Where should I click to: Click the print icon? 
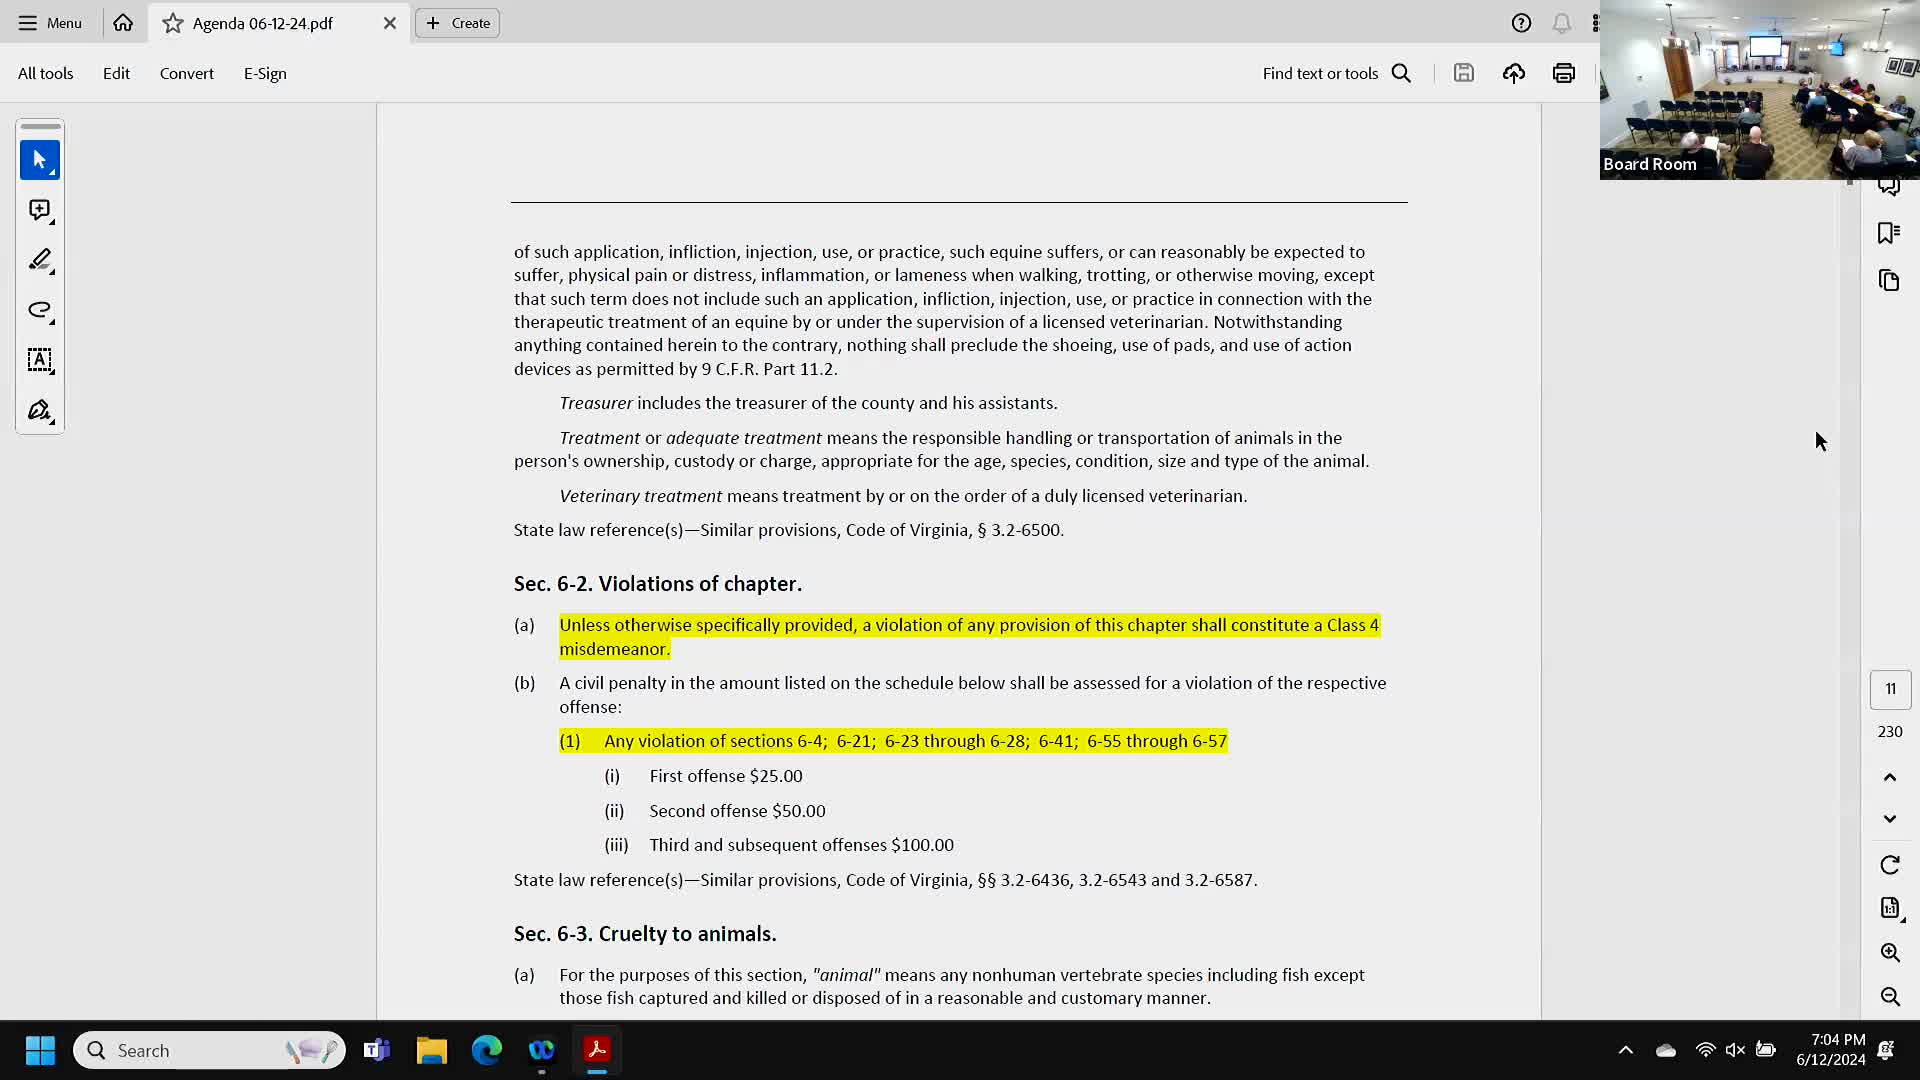coord(1563,73)
